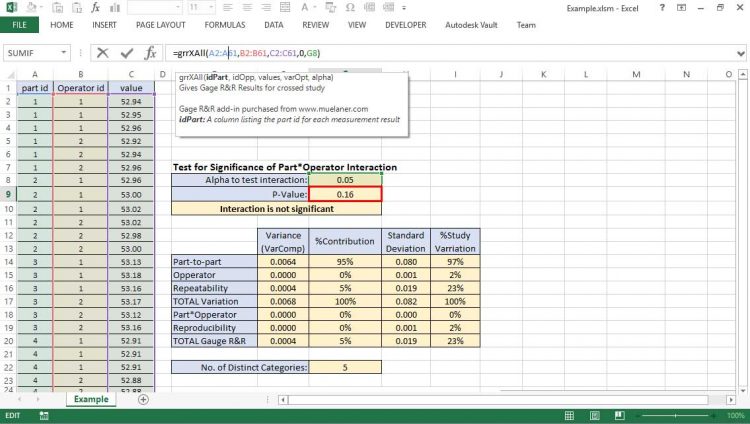Image resolution: width=750 pixels, height=424 pixels.
Task: Select the Alpha value cell 0.05
Action: [x=345, y=180]
